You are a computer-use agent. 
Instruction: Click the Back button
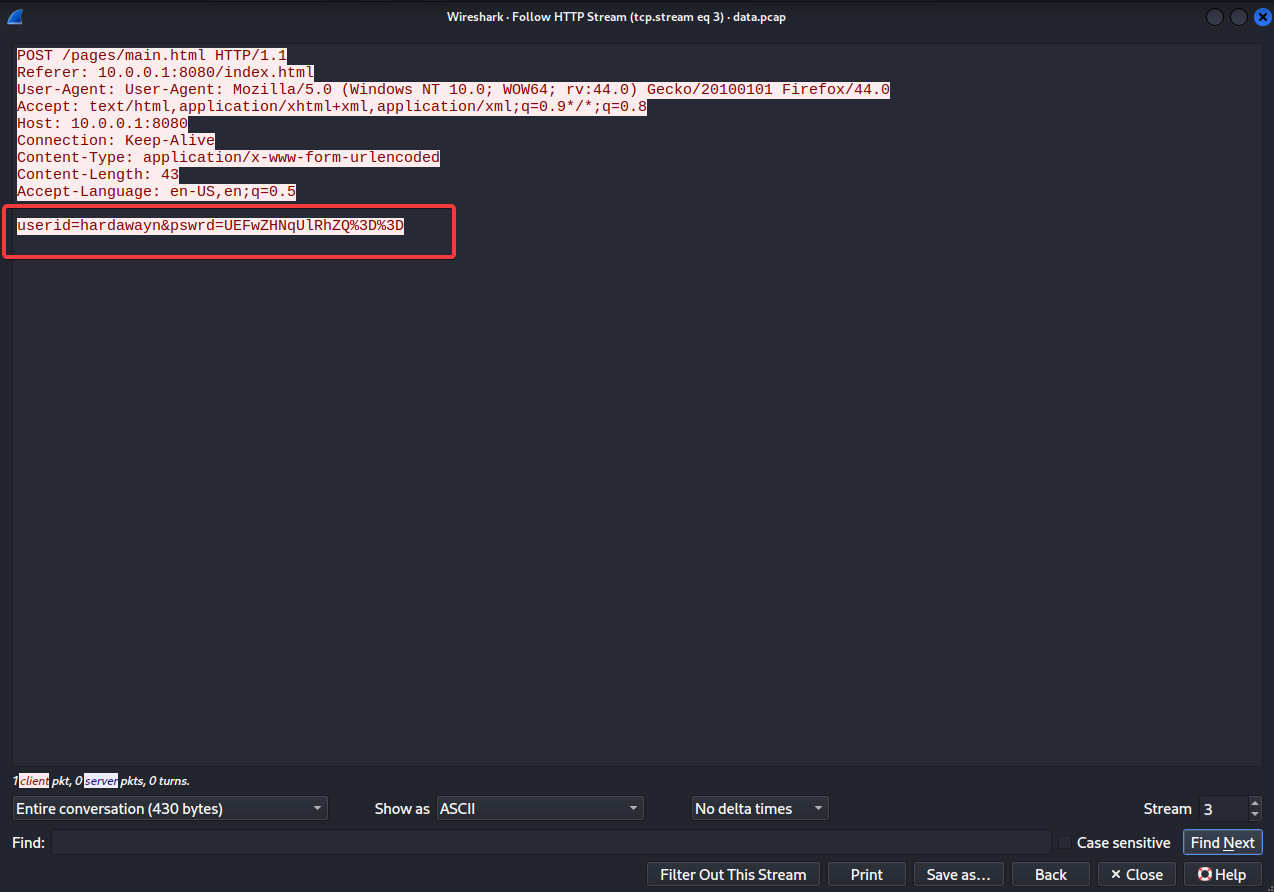1051,875
